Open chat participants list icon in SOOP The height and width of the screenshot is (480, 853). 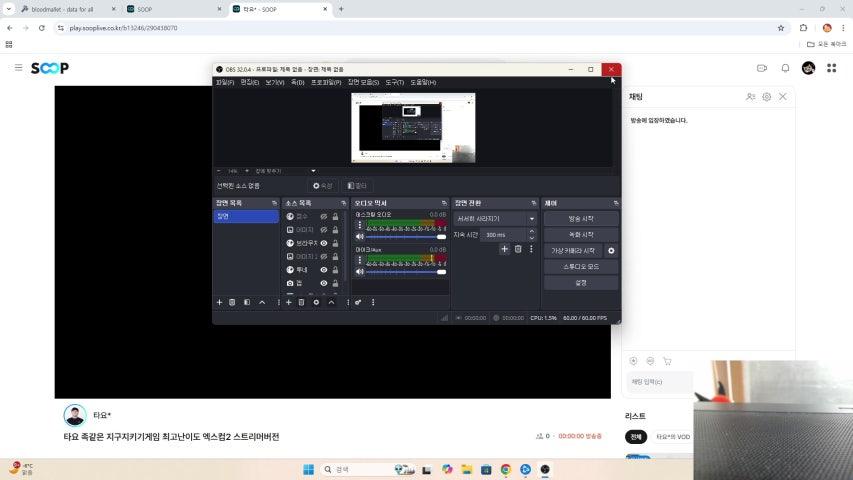pos(750,97)
